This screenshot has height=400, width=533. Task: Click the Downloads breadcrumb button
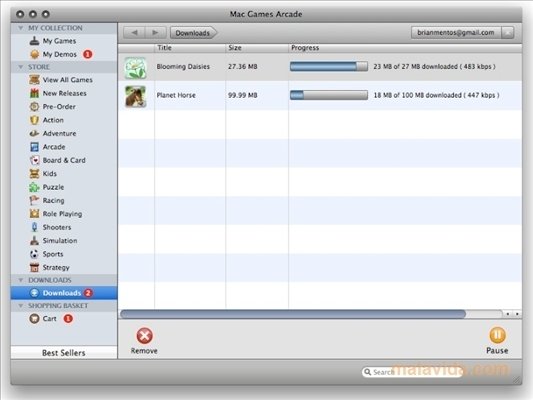click(x=193, y=33)
